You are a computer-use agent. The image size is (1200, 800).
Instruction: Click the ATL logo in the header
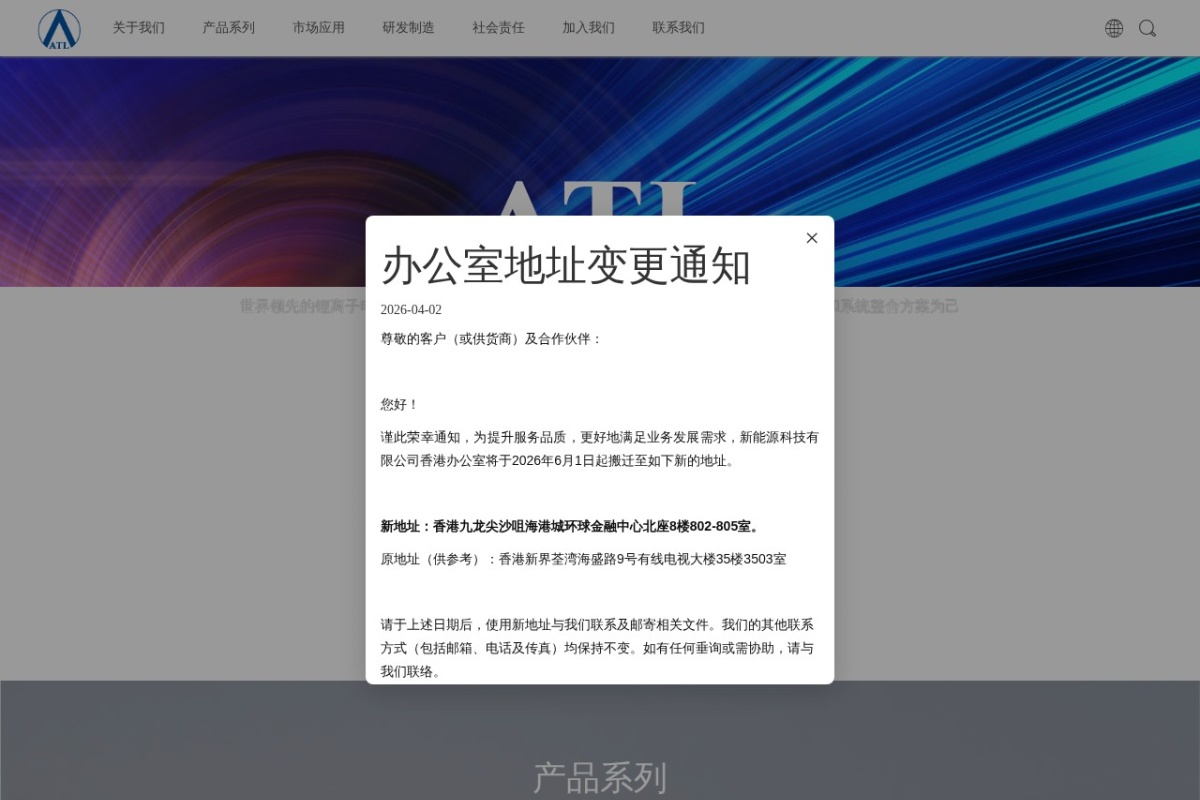pos(59,29)
